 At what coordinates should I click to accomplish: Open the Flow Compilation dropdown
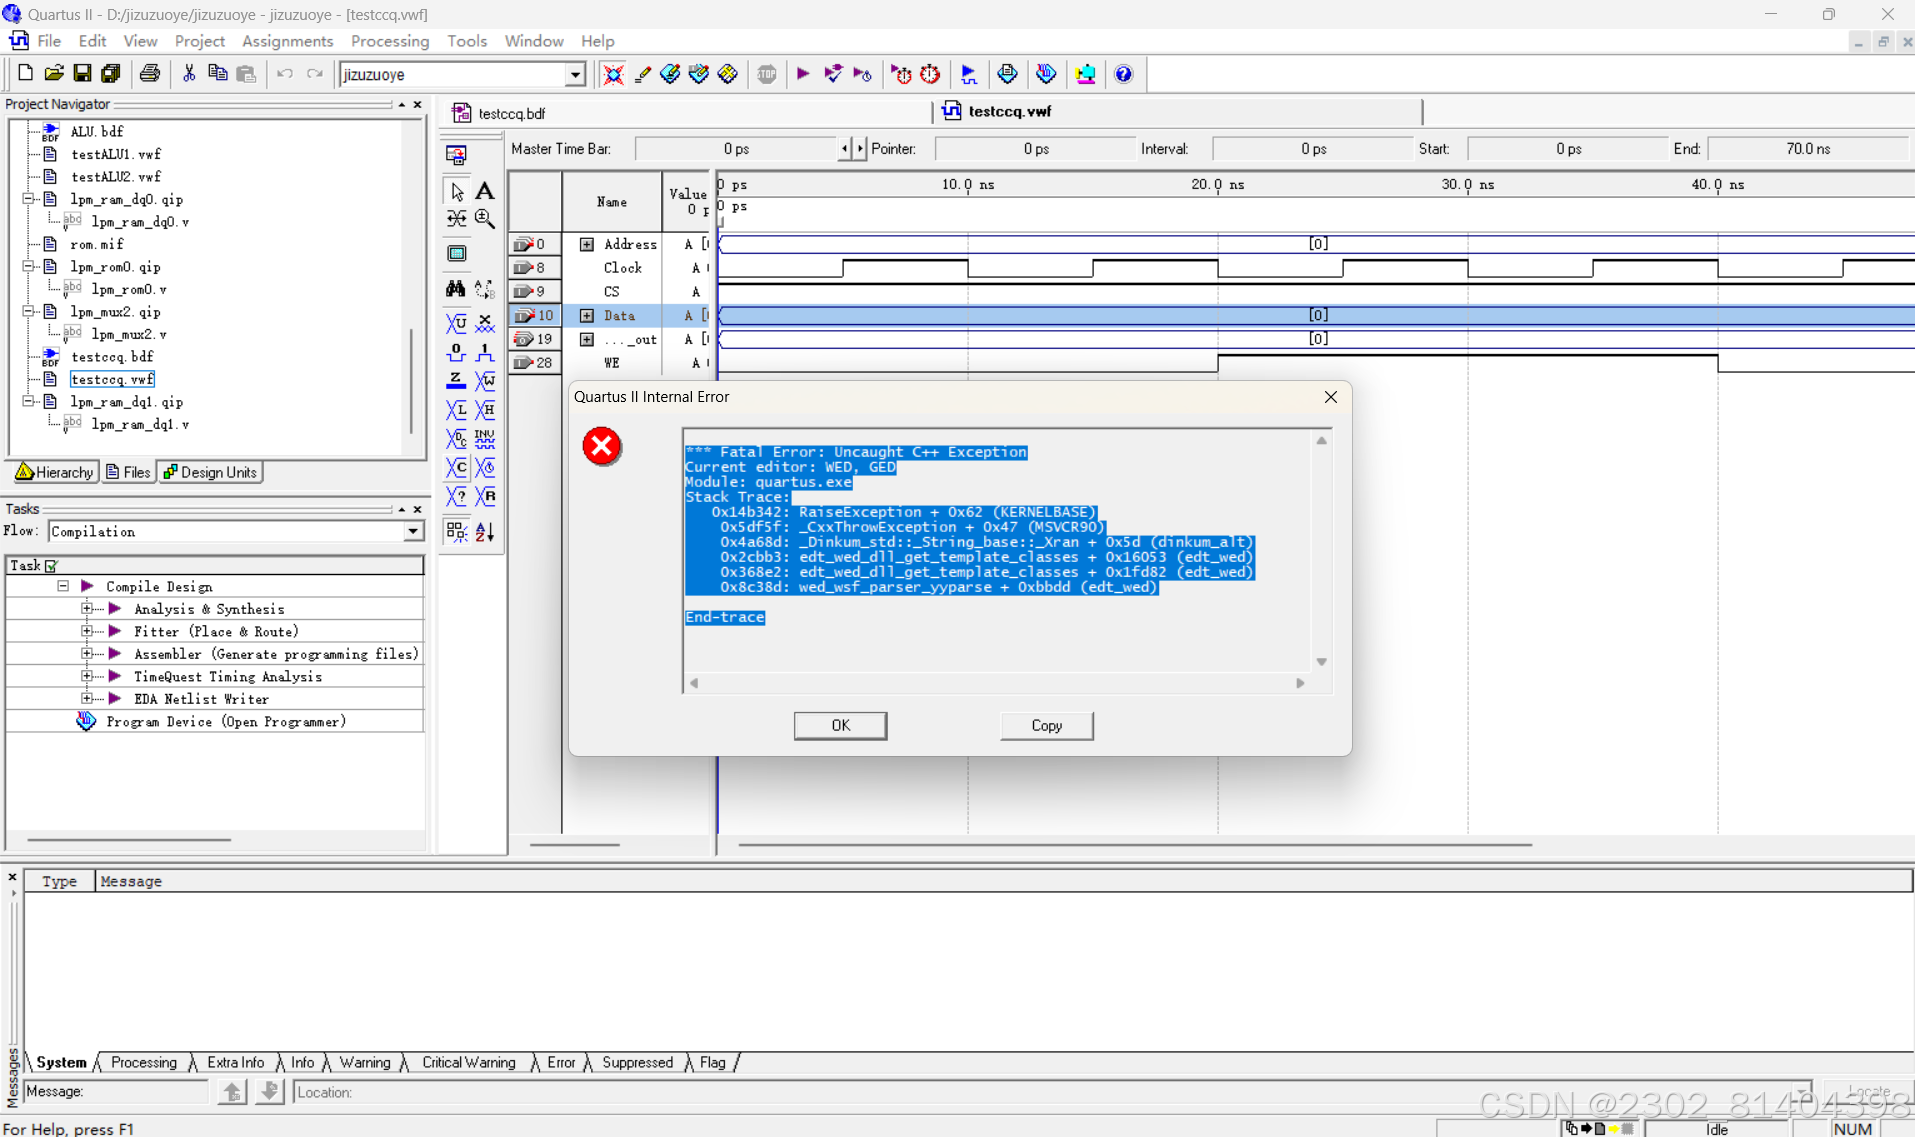413,532
